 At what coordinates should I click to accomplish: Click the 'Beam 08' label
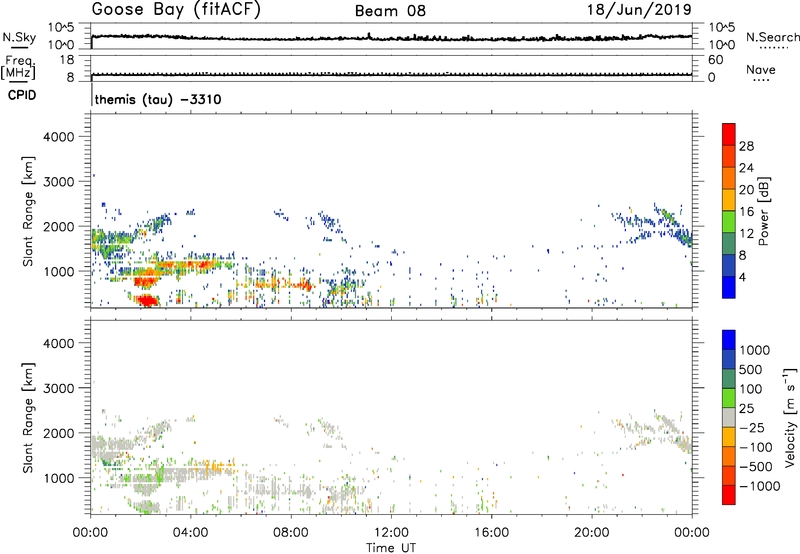pyautogui.click(x=390, y=11)
